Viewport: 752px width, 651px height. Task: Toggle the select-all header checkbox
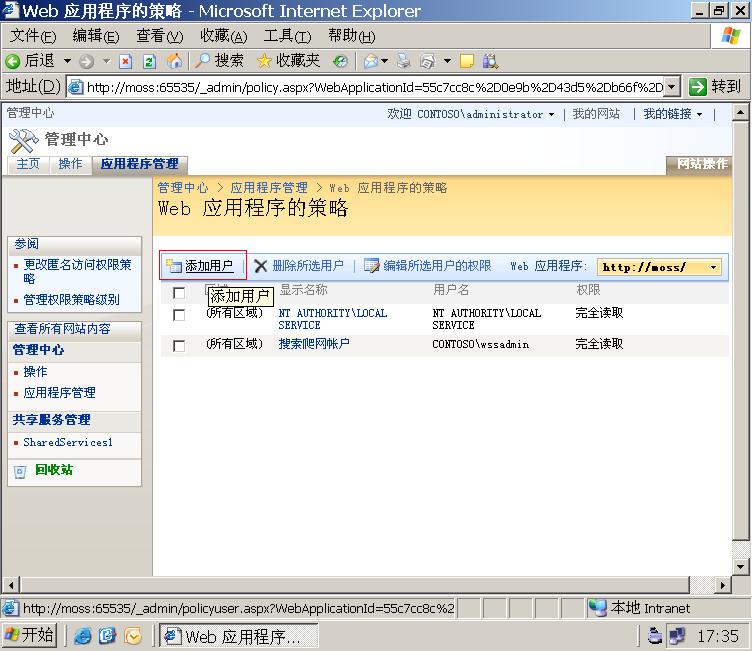coord(179,293)
